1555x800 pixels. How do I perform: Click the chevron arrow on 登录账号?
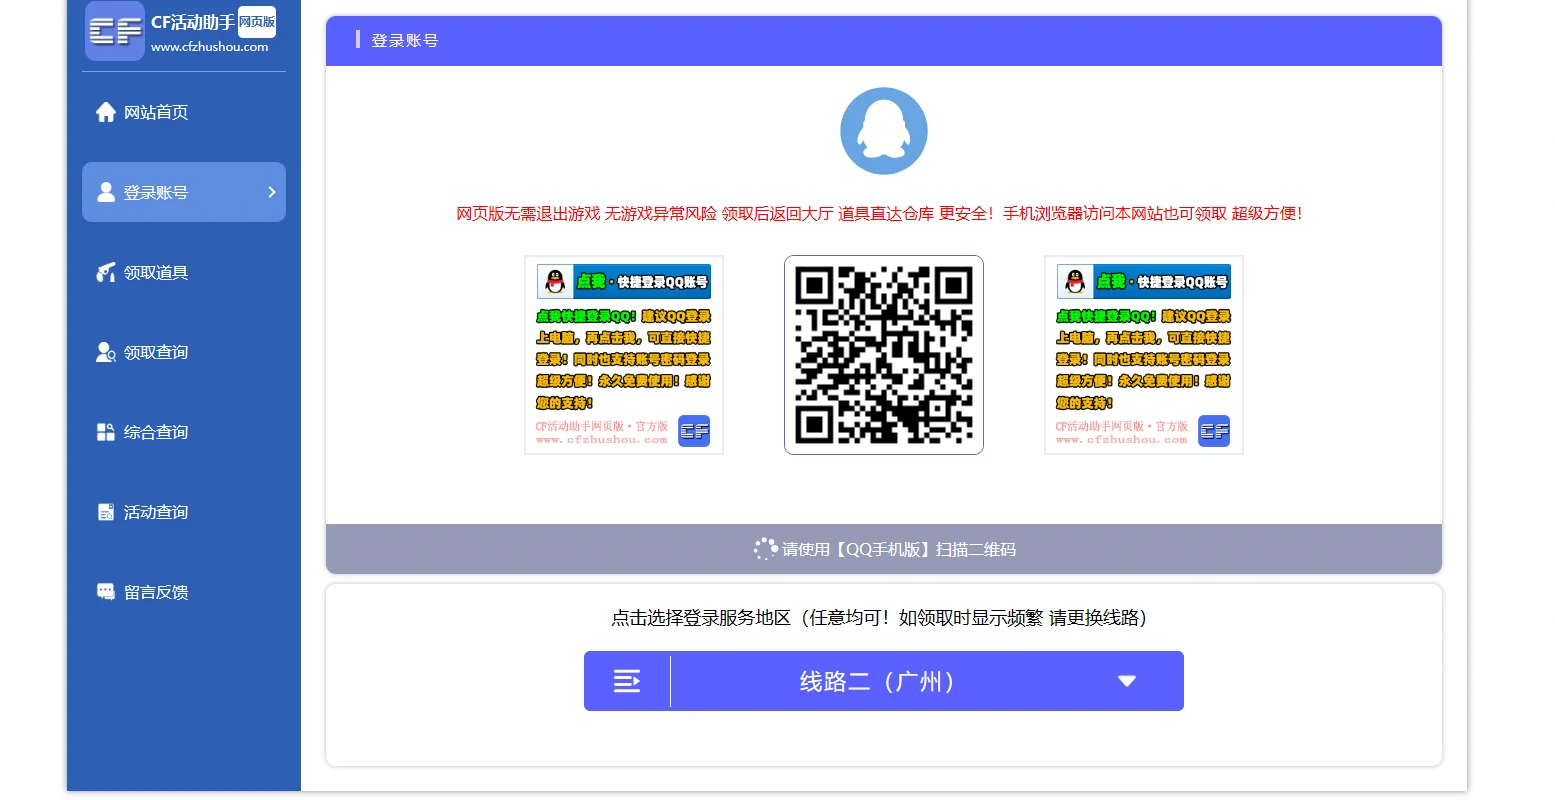coord(271,192)
